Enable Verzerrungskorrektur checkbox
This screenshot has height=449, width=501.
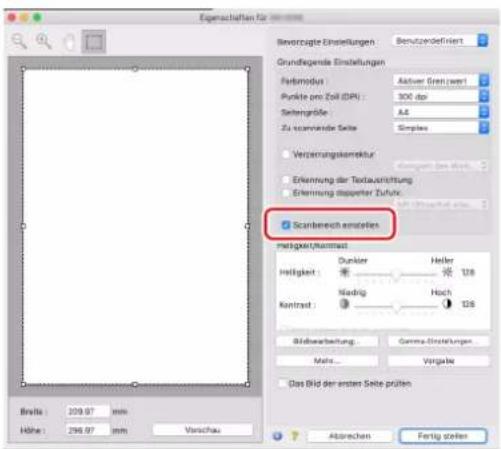(x=286, y=154)
